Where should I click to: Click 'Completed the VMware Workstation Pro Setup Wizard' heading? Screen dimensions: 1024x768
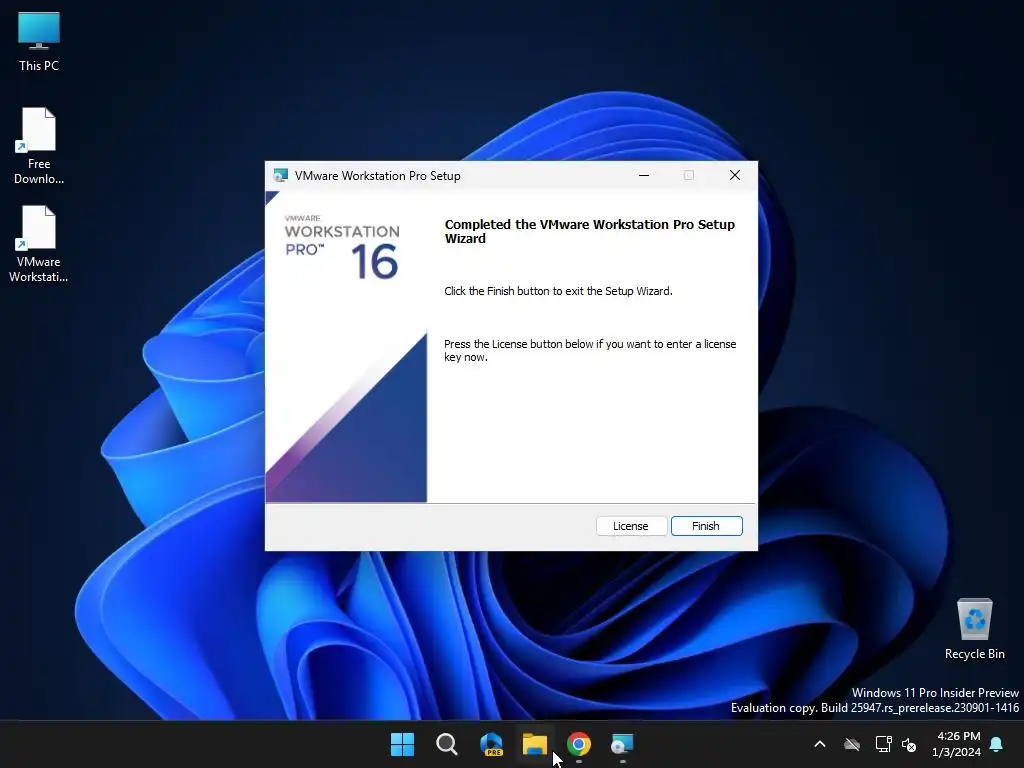tap(590, 231)
